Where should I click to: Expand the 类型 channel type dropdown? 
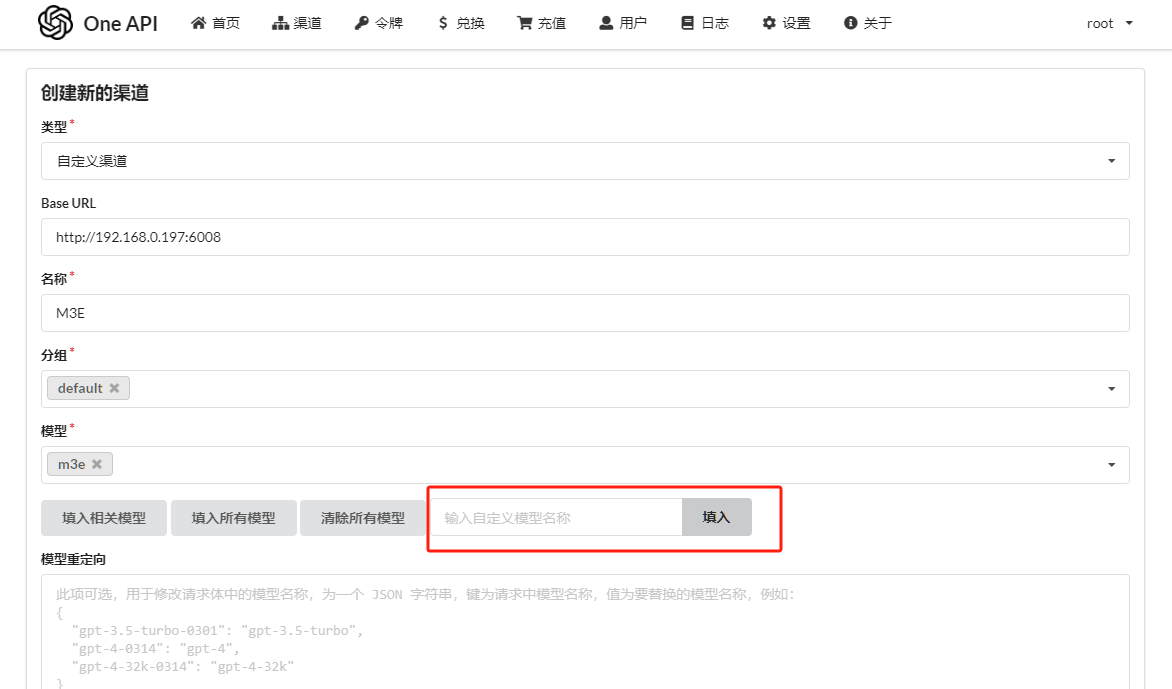[1110, 160]
